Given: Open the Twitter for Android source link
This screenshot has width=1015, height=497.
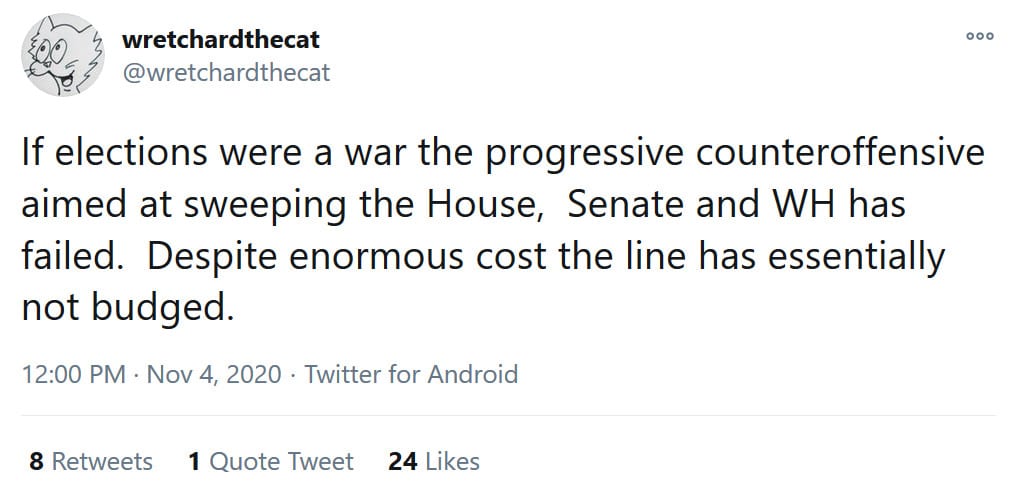Looking at the screenshot, I should (x=411, y=375).
